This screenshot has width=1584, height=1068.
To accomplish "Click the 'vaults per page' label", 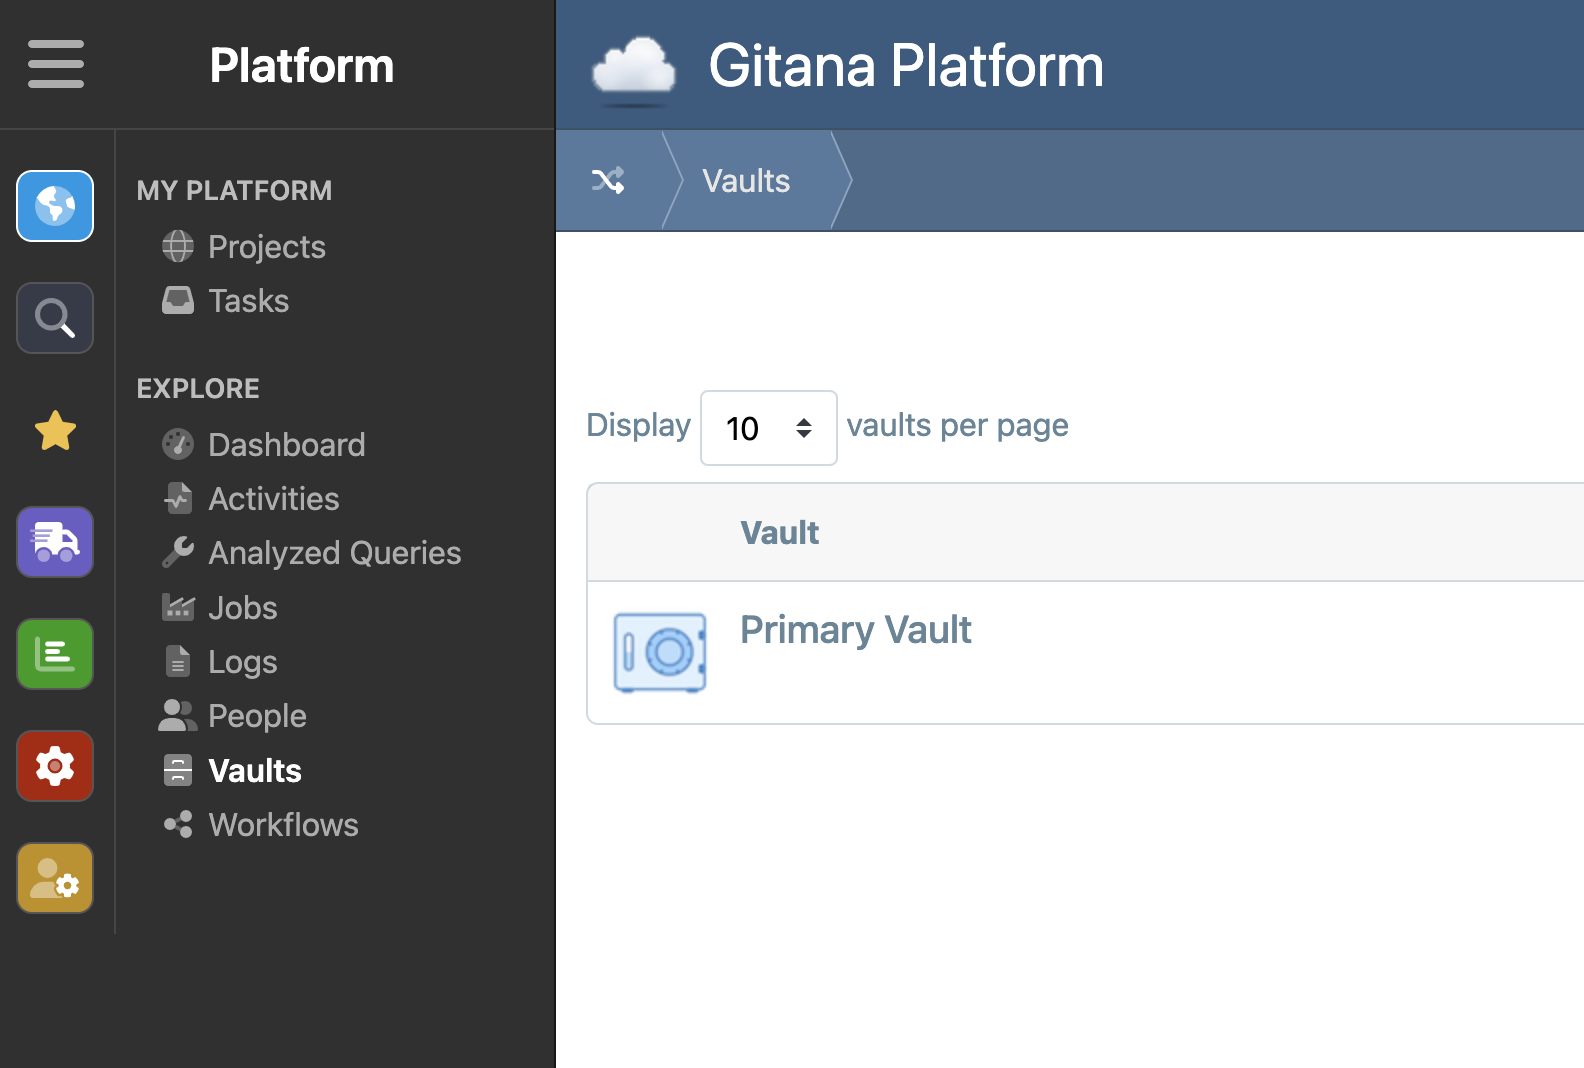I will pos(957,425).
